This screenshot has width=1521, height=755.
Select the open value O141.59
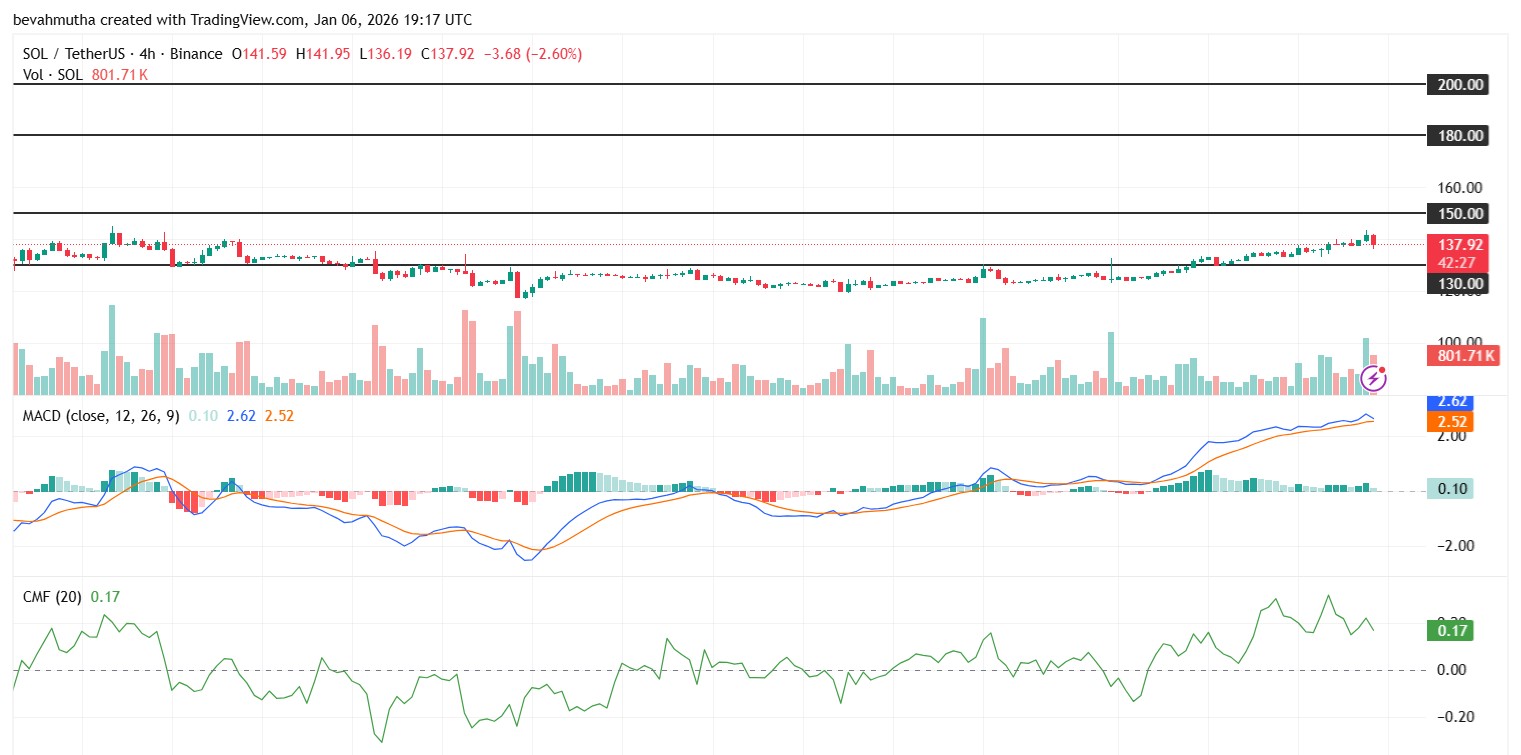[261, 54]
